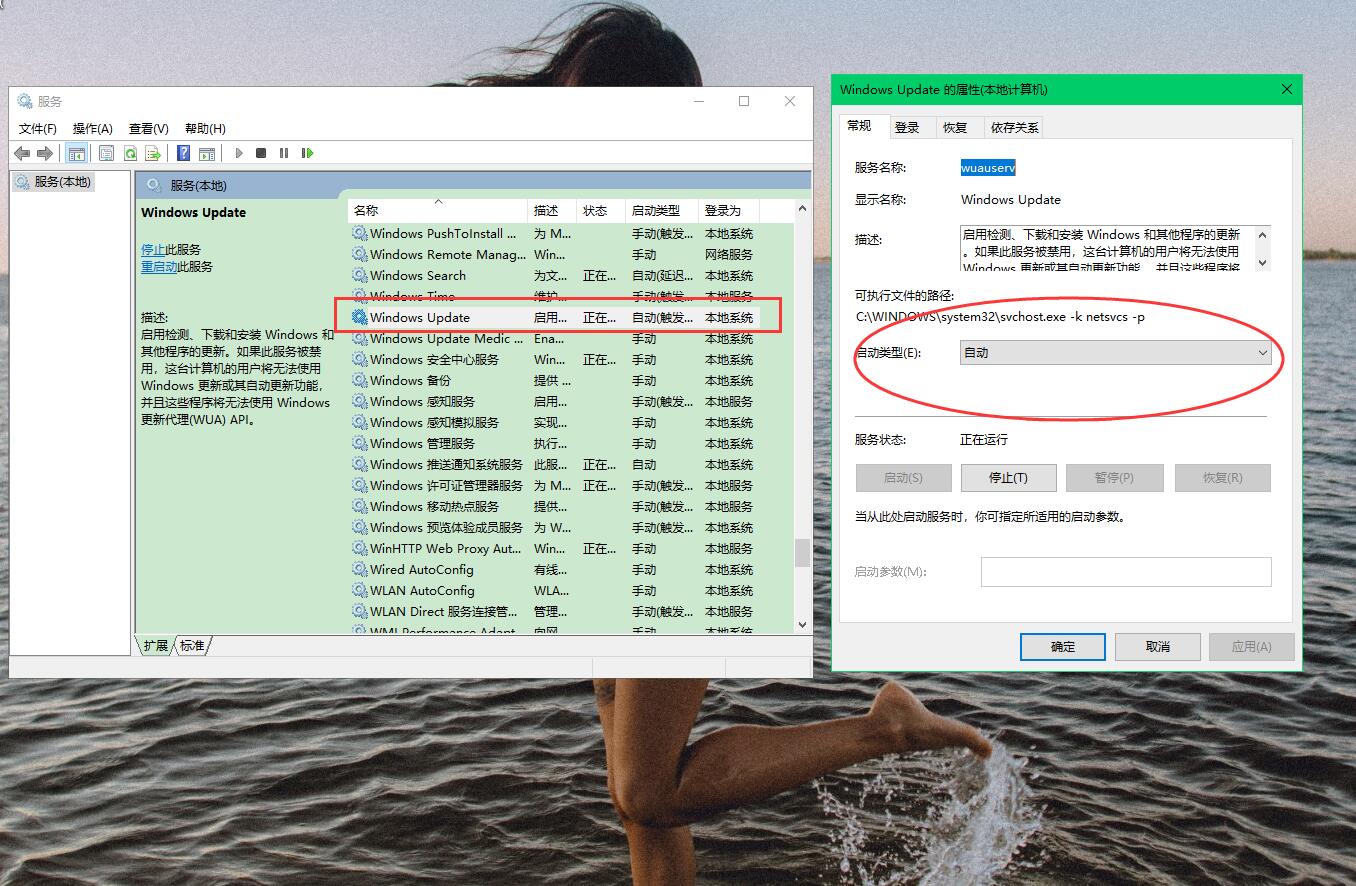Sort services by 启动类型 column header
This screenshot has height=886, width=1356.
tap(662, 210)
